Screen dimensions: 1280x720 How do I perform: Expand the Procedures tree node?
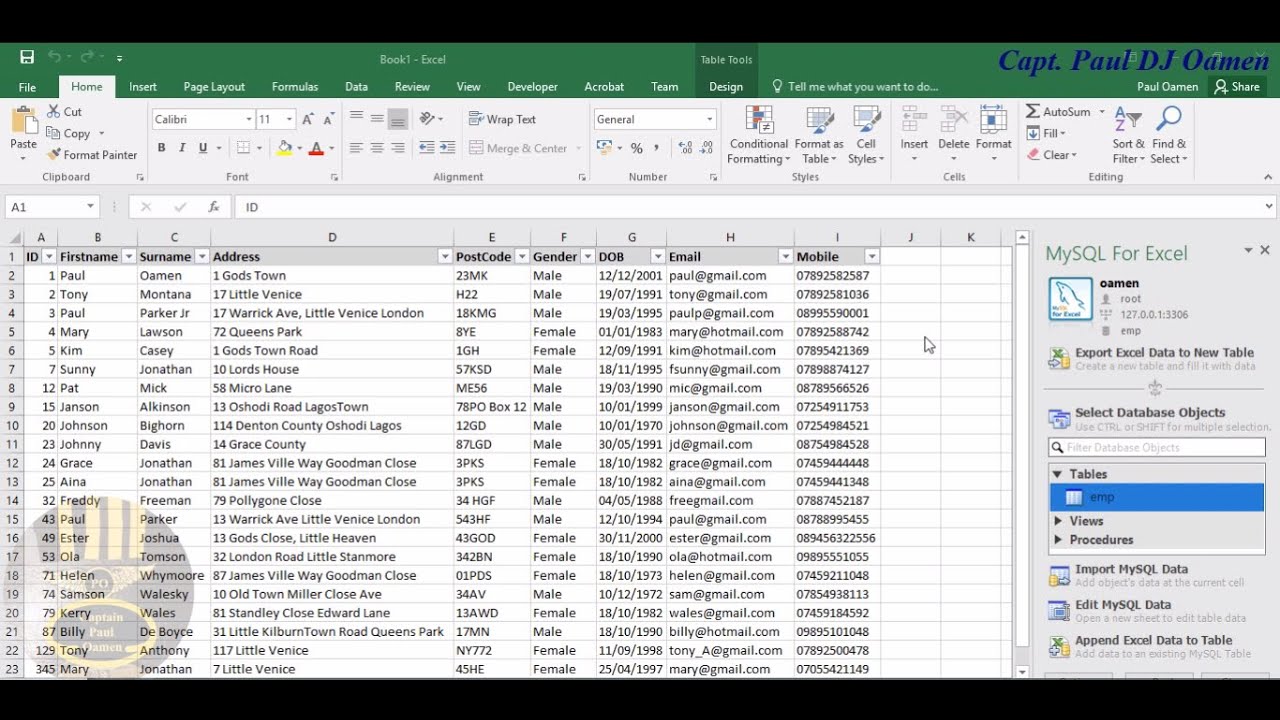[1058, 540]
